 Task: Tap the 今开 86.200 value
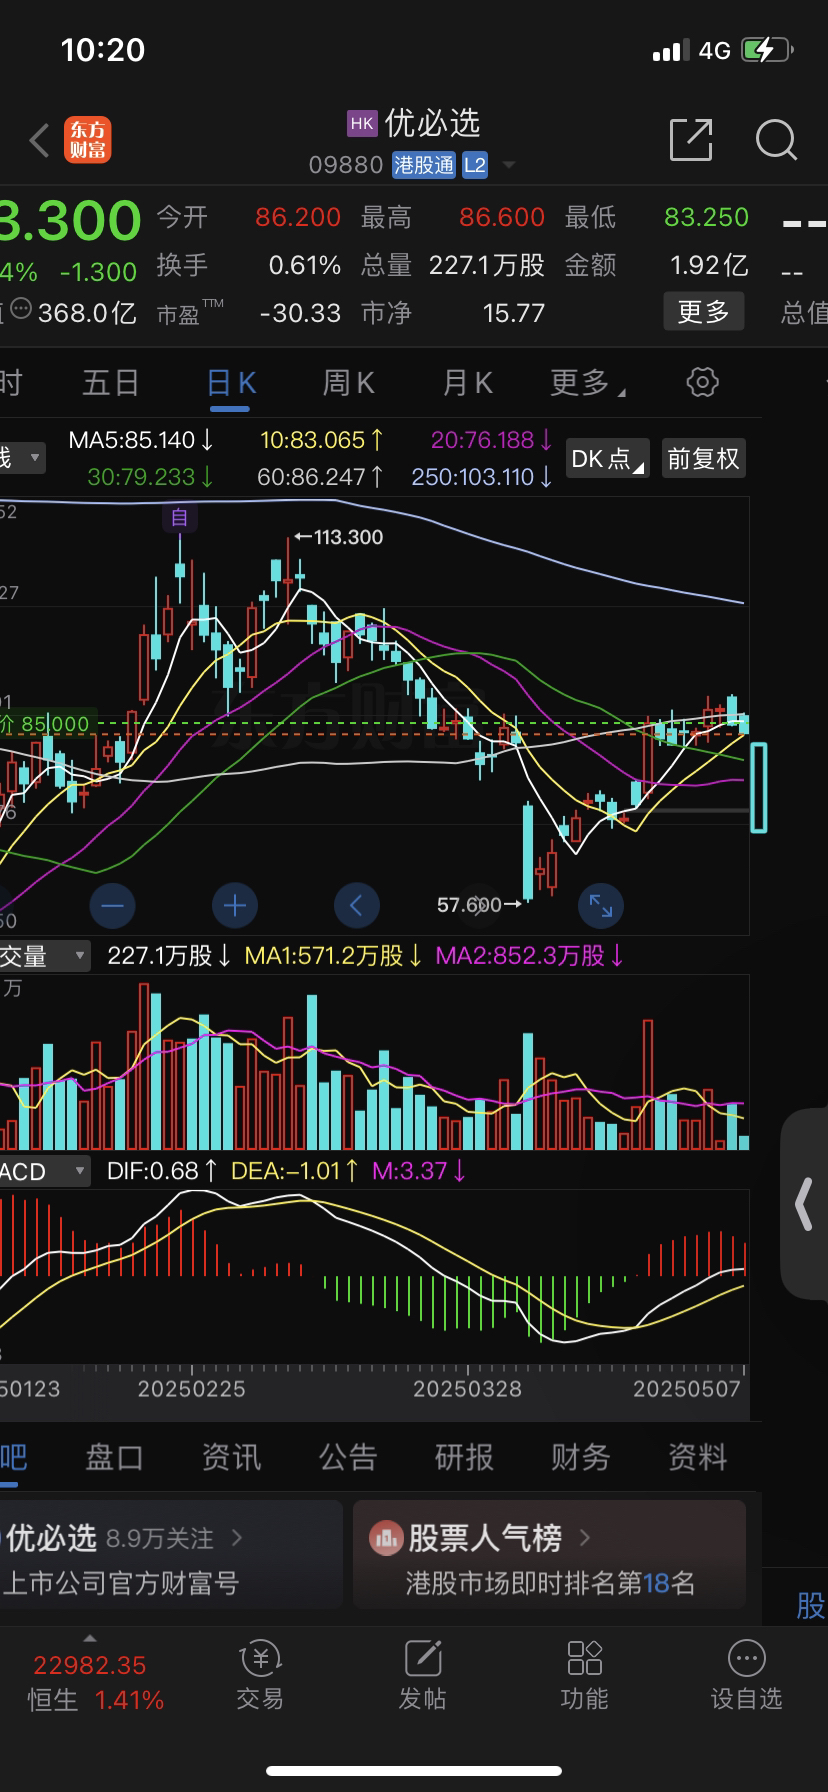[x=298, y=217]
